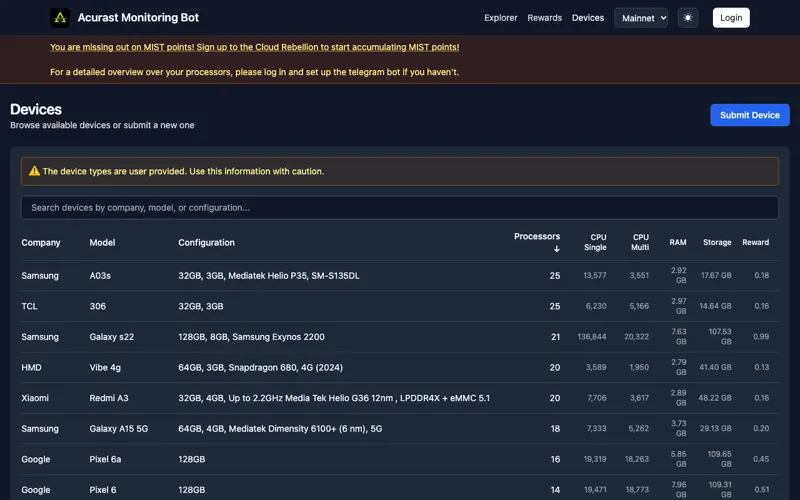Open the Rewards navigation item
800x500 pixels.
[544, 18]
